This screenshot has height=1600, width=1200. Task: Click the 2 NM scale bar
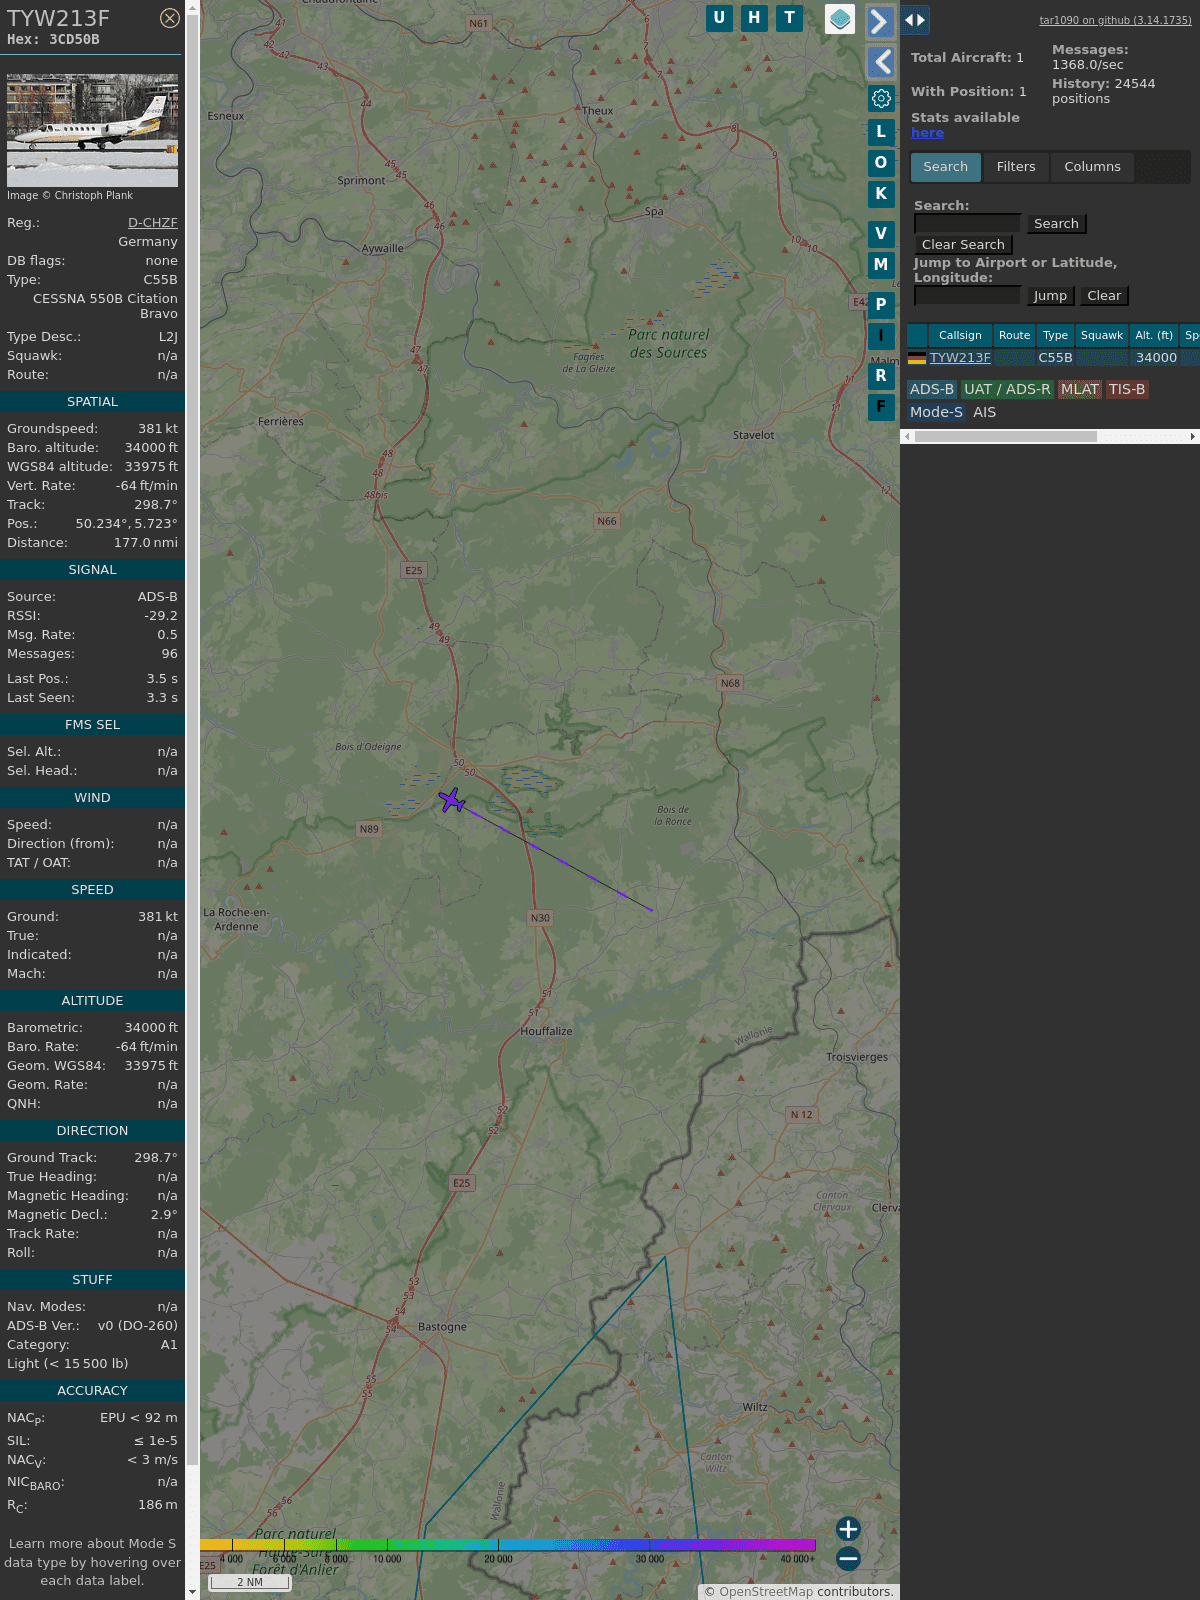point(250,1582)
